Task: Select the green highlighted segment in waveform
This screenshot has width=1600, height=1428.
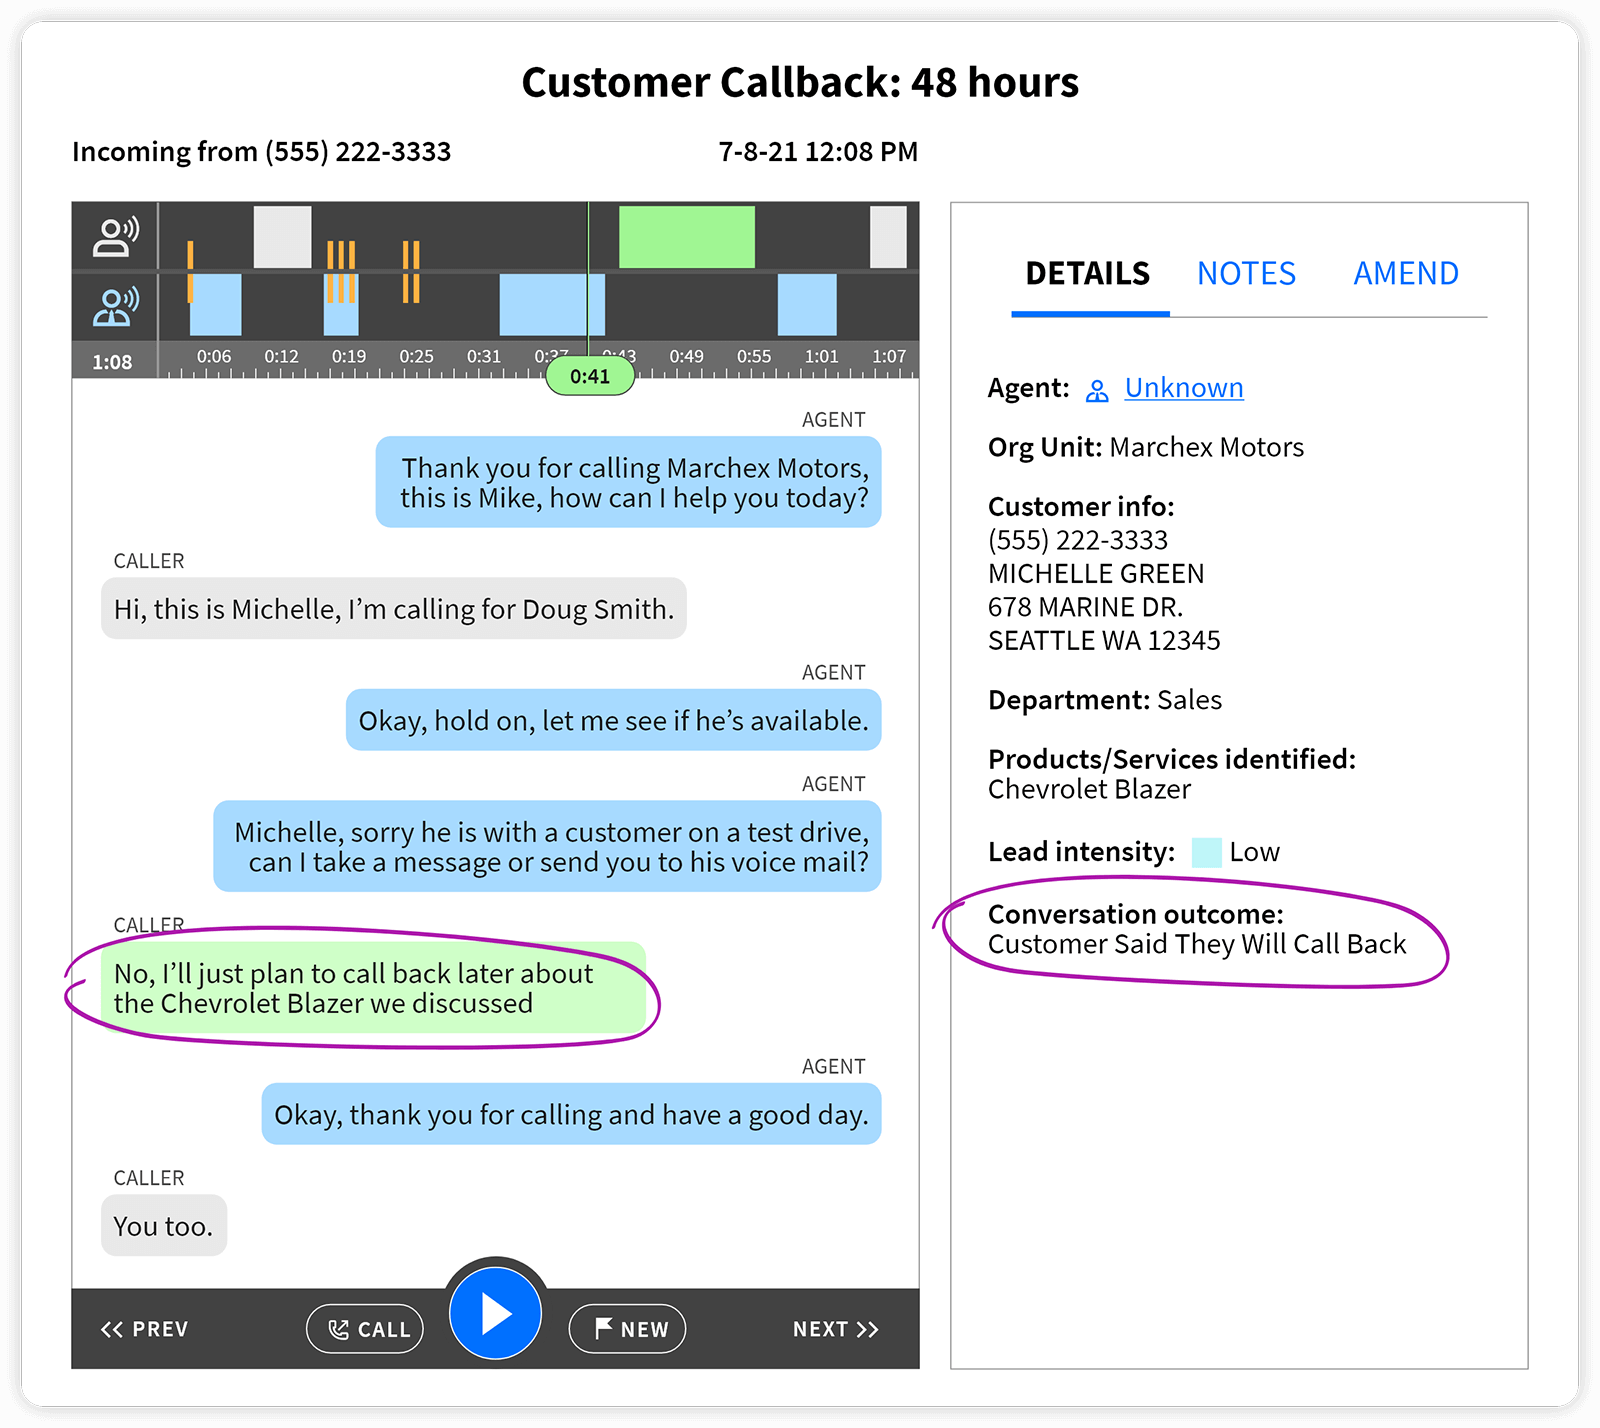Action: [x=687, y=237]
